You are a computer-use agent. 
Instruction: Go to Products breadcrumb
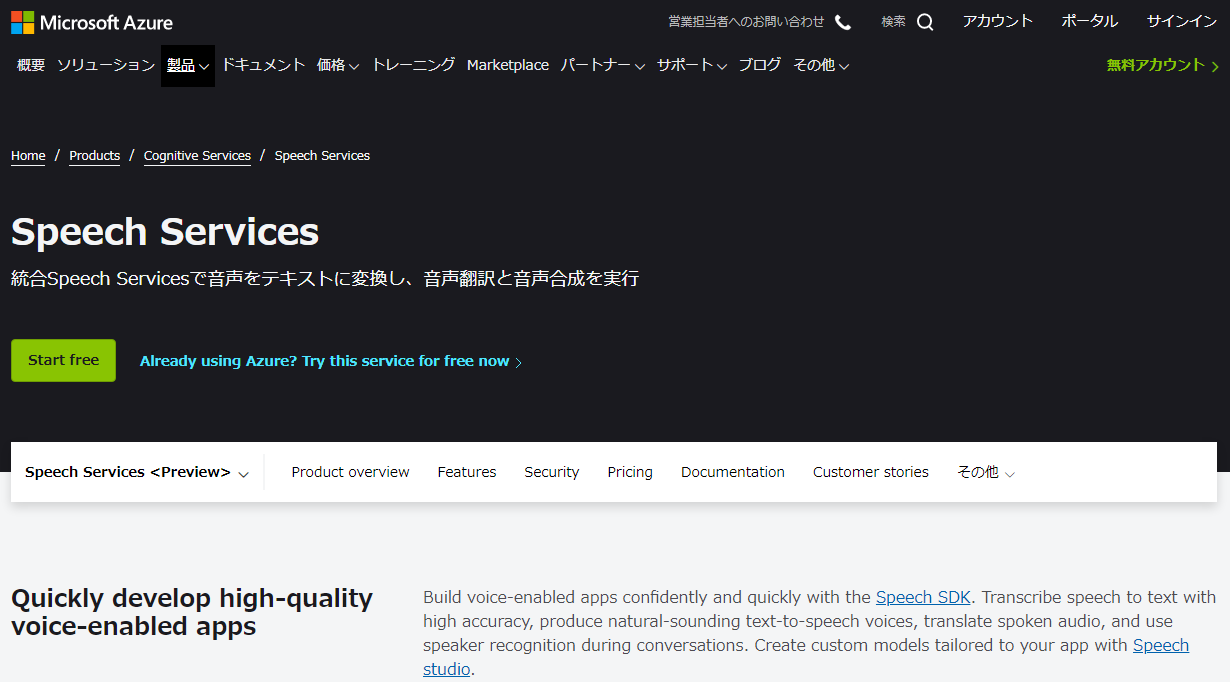95,156
